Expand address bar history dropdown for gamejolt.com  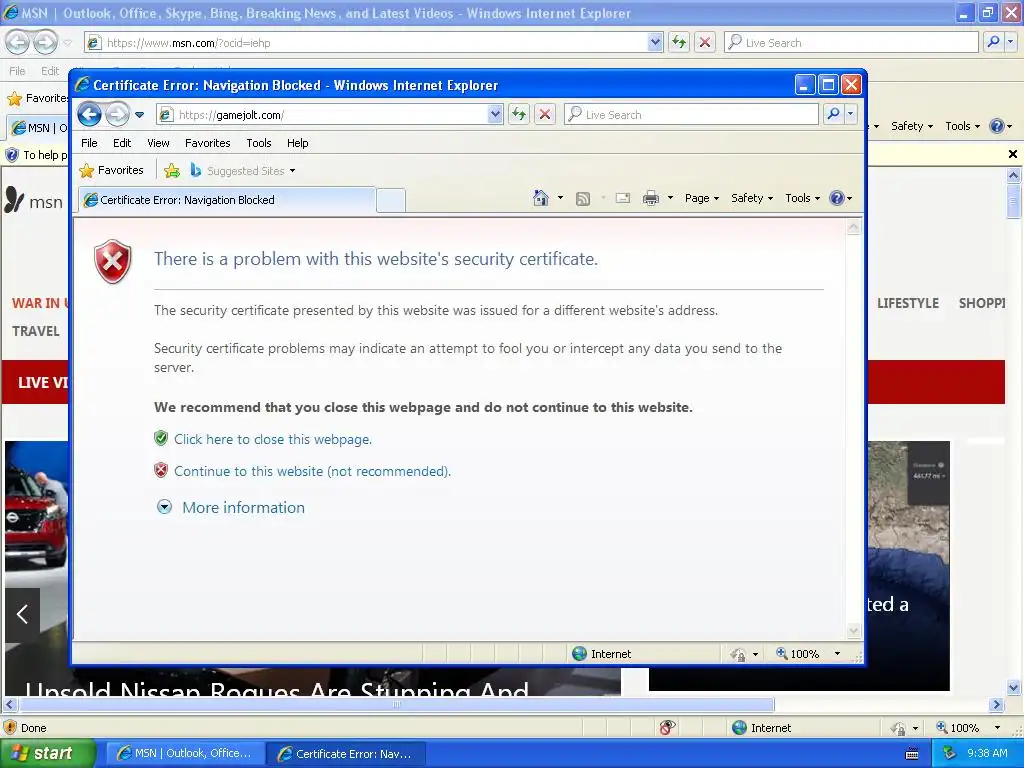(x=495, y=115)
